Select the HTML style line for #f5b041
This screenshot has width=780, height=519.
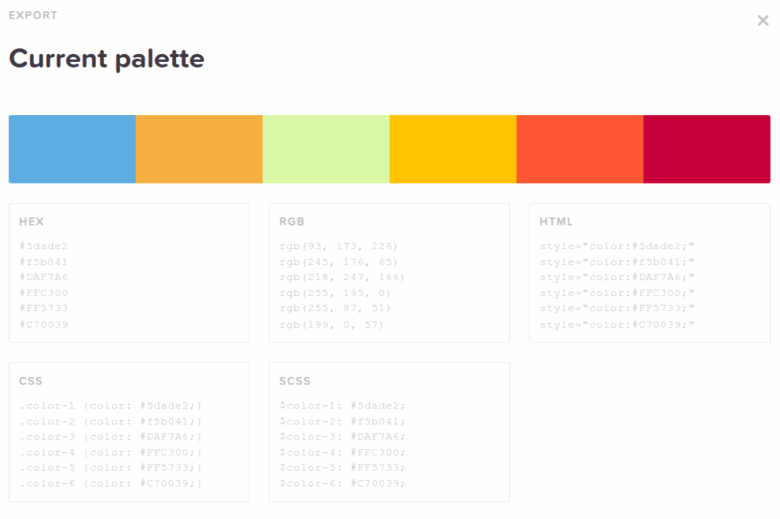[x=617, y=261]
